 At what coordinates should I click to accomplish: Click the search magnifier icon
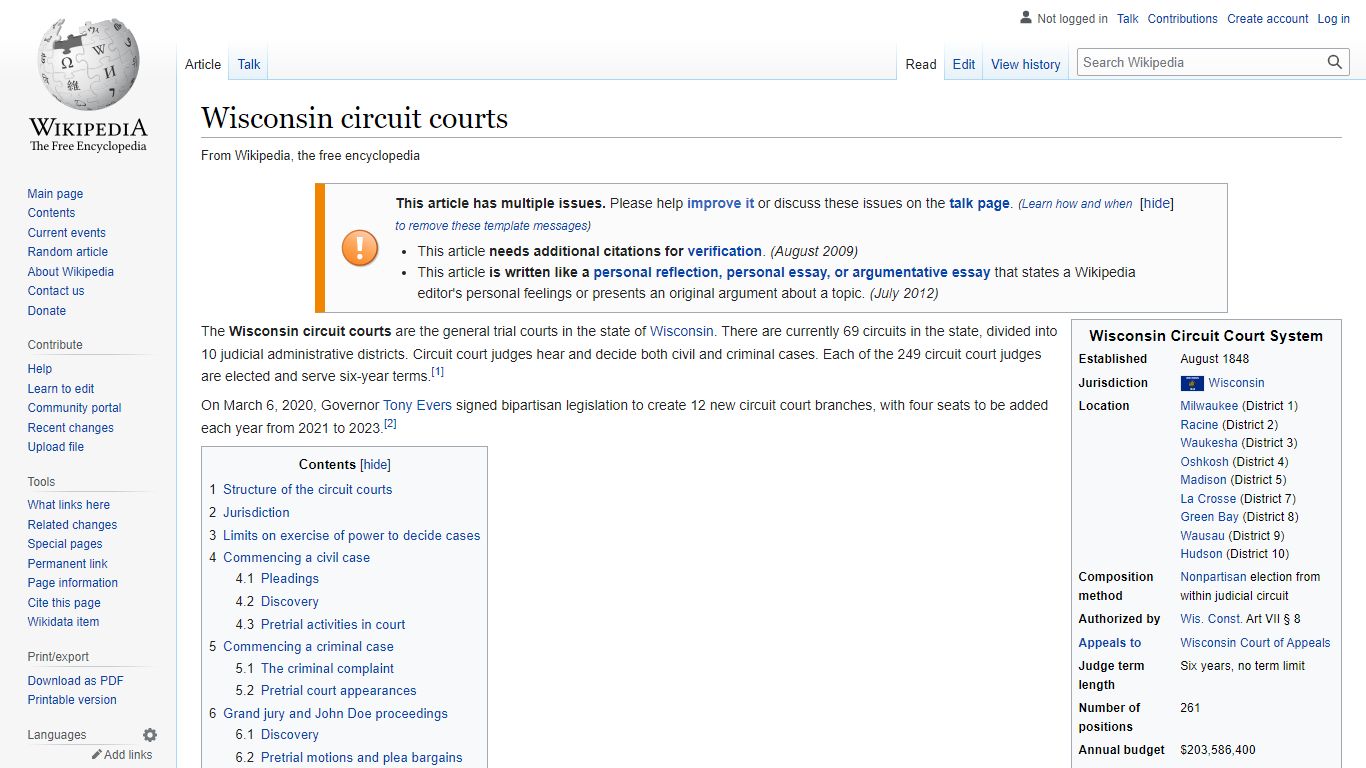coord(1335,62)
